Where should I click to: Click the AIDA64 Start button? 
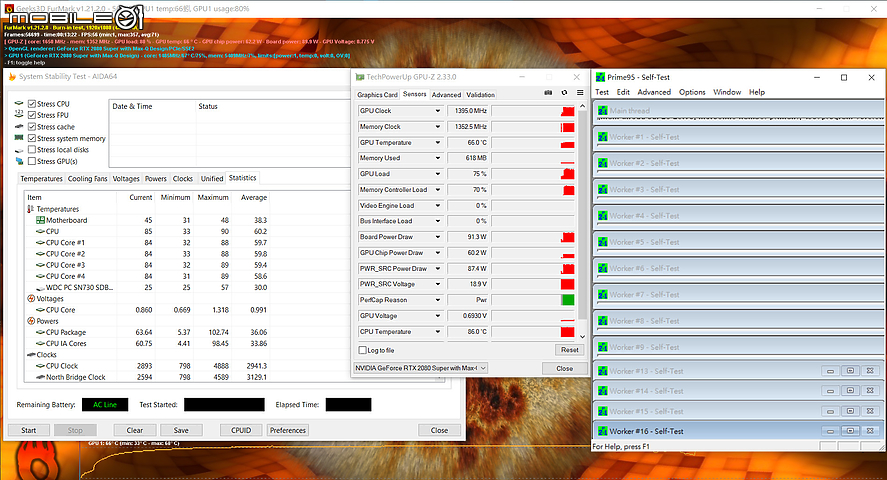(28, 430)
